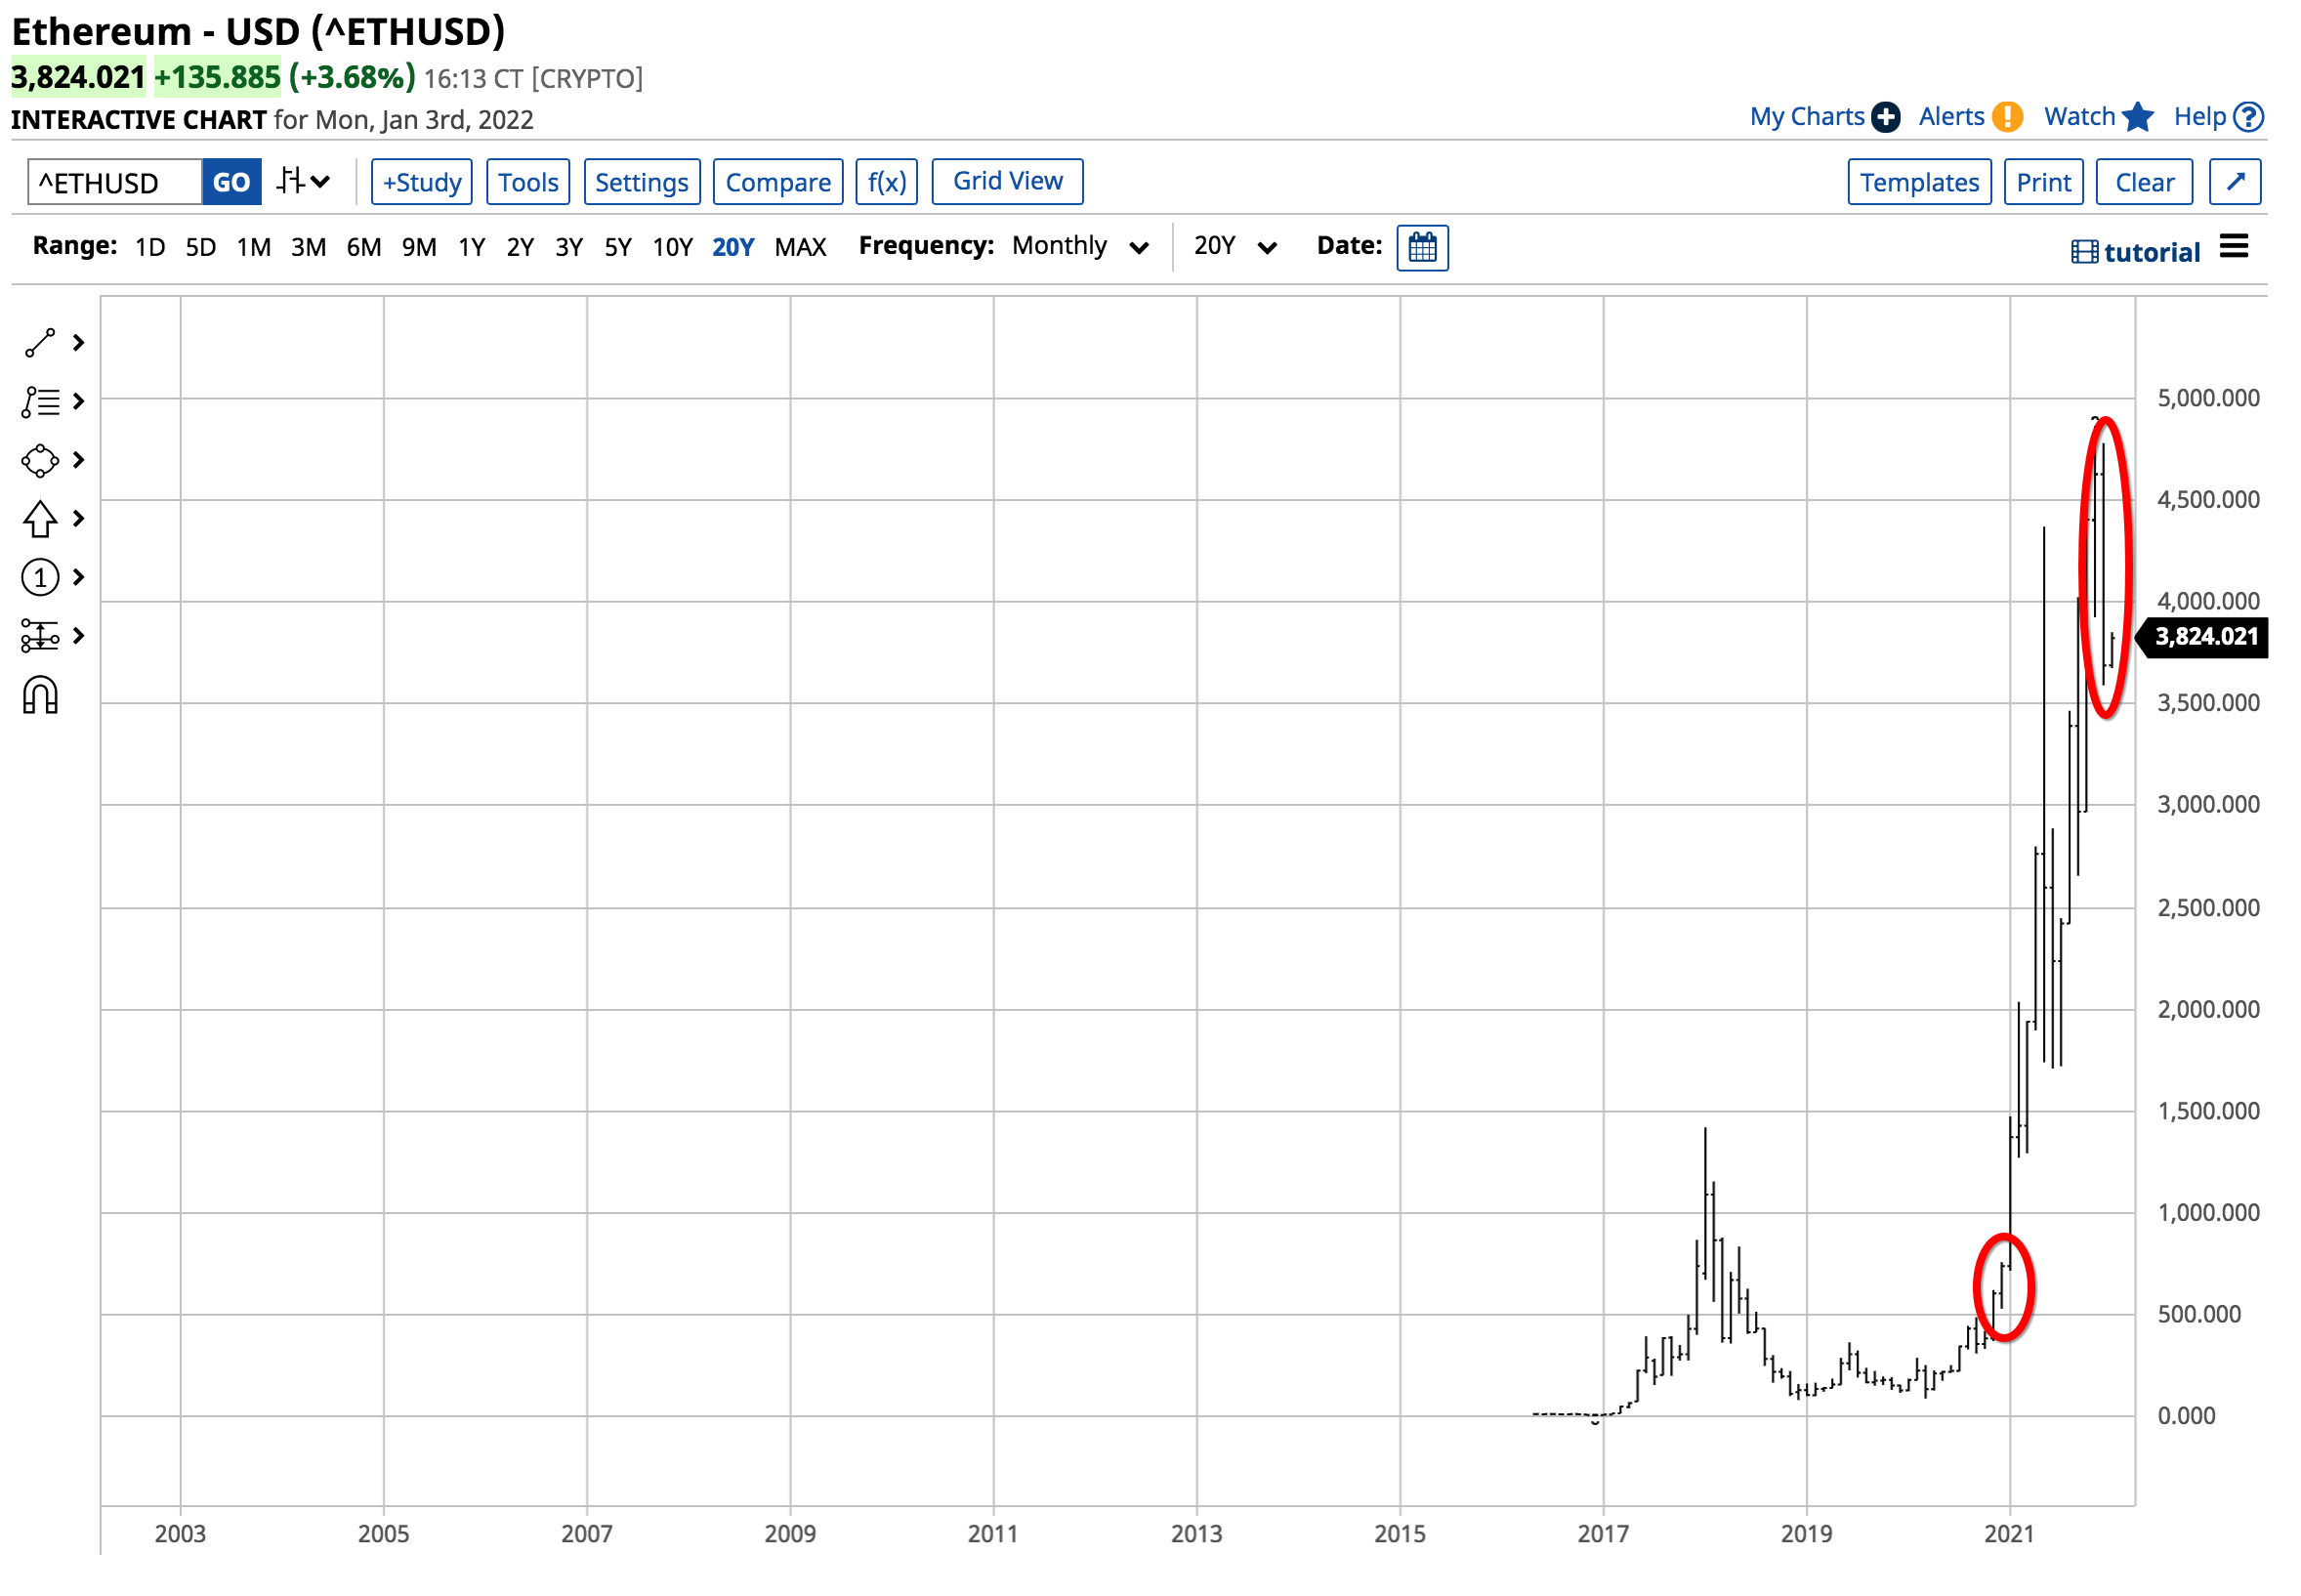
Task: Open the hamburger chart menu icon
Action: coord(2234,246)
